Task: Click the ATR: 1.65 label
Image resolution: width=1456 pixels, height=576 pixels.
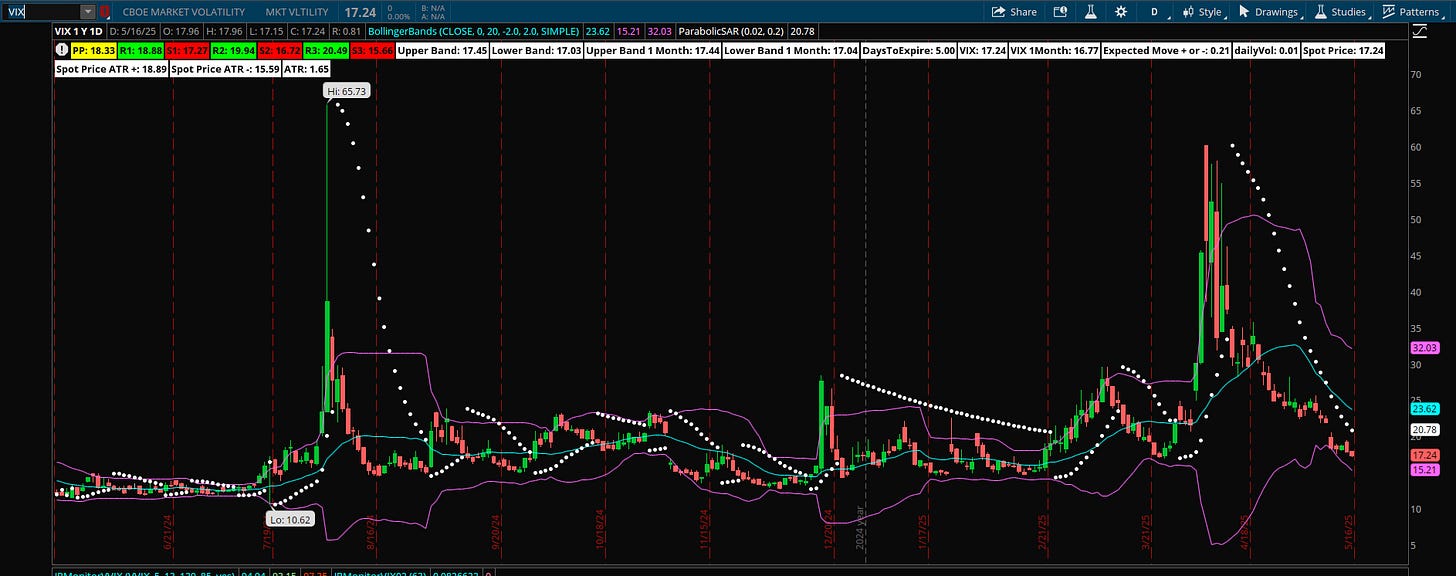Action: pyautogui.click(x=306, y=70)
